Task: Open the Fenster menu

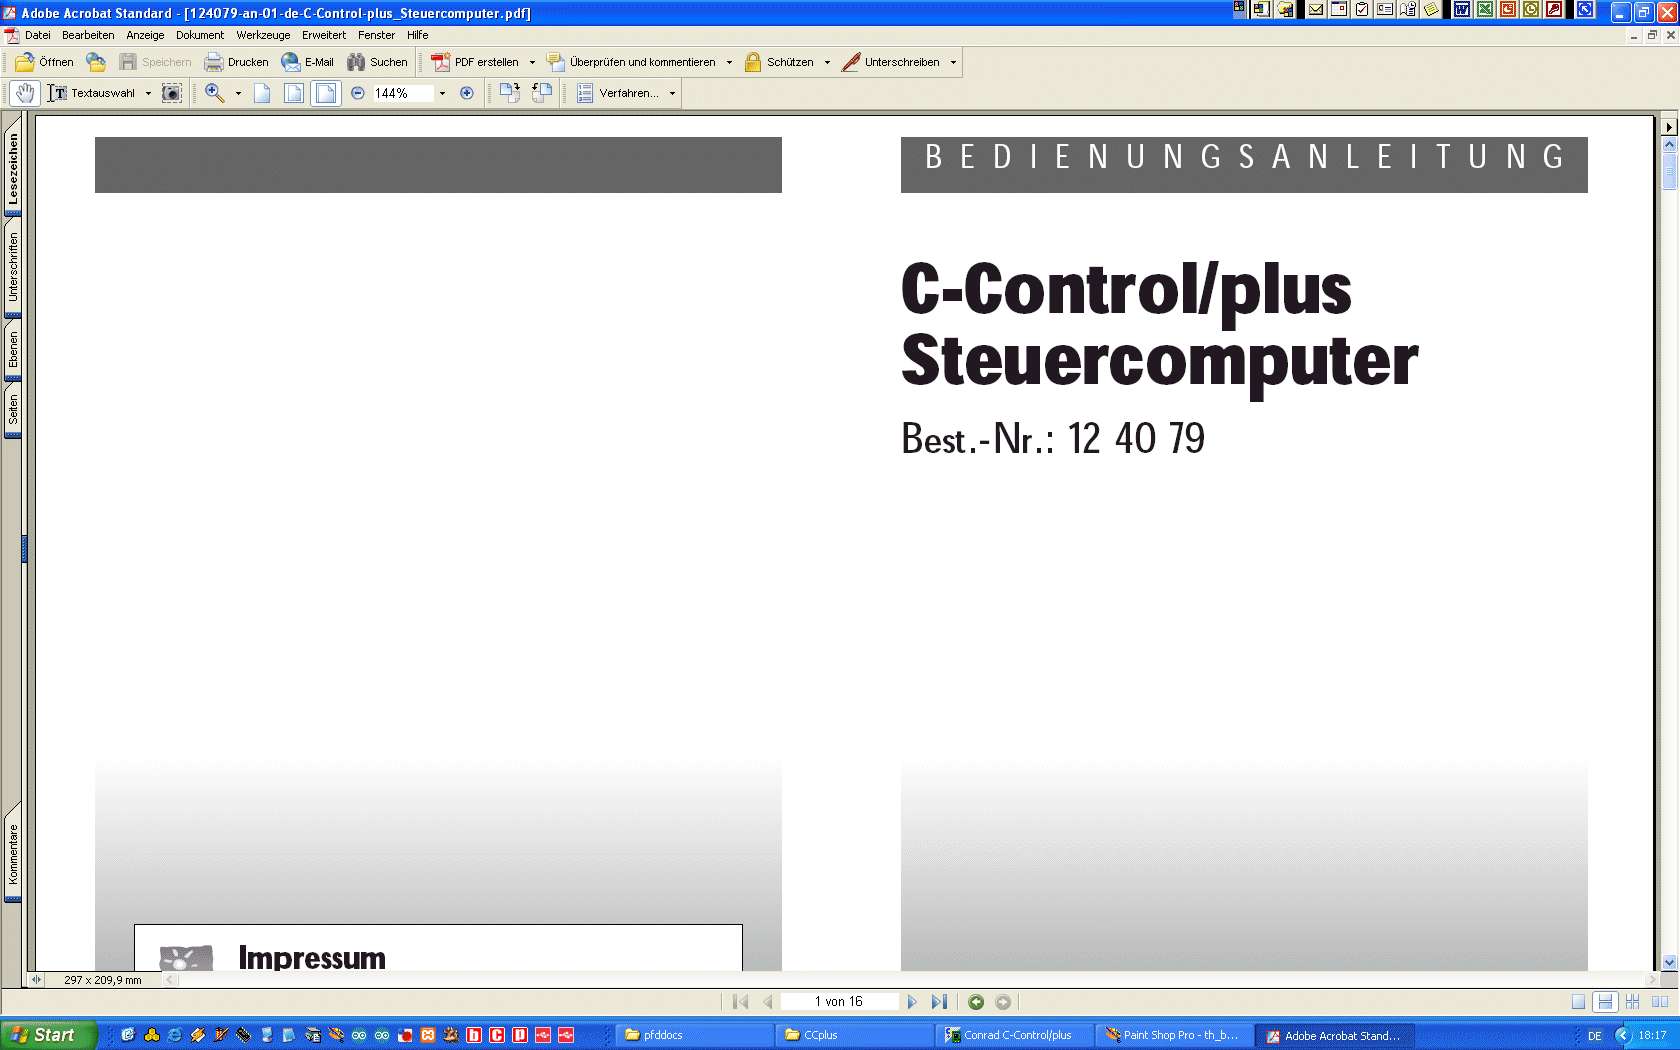Action: click(x=376, y=35)
